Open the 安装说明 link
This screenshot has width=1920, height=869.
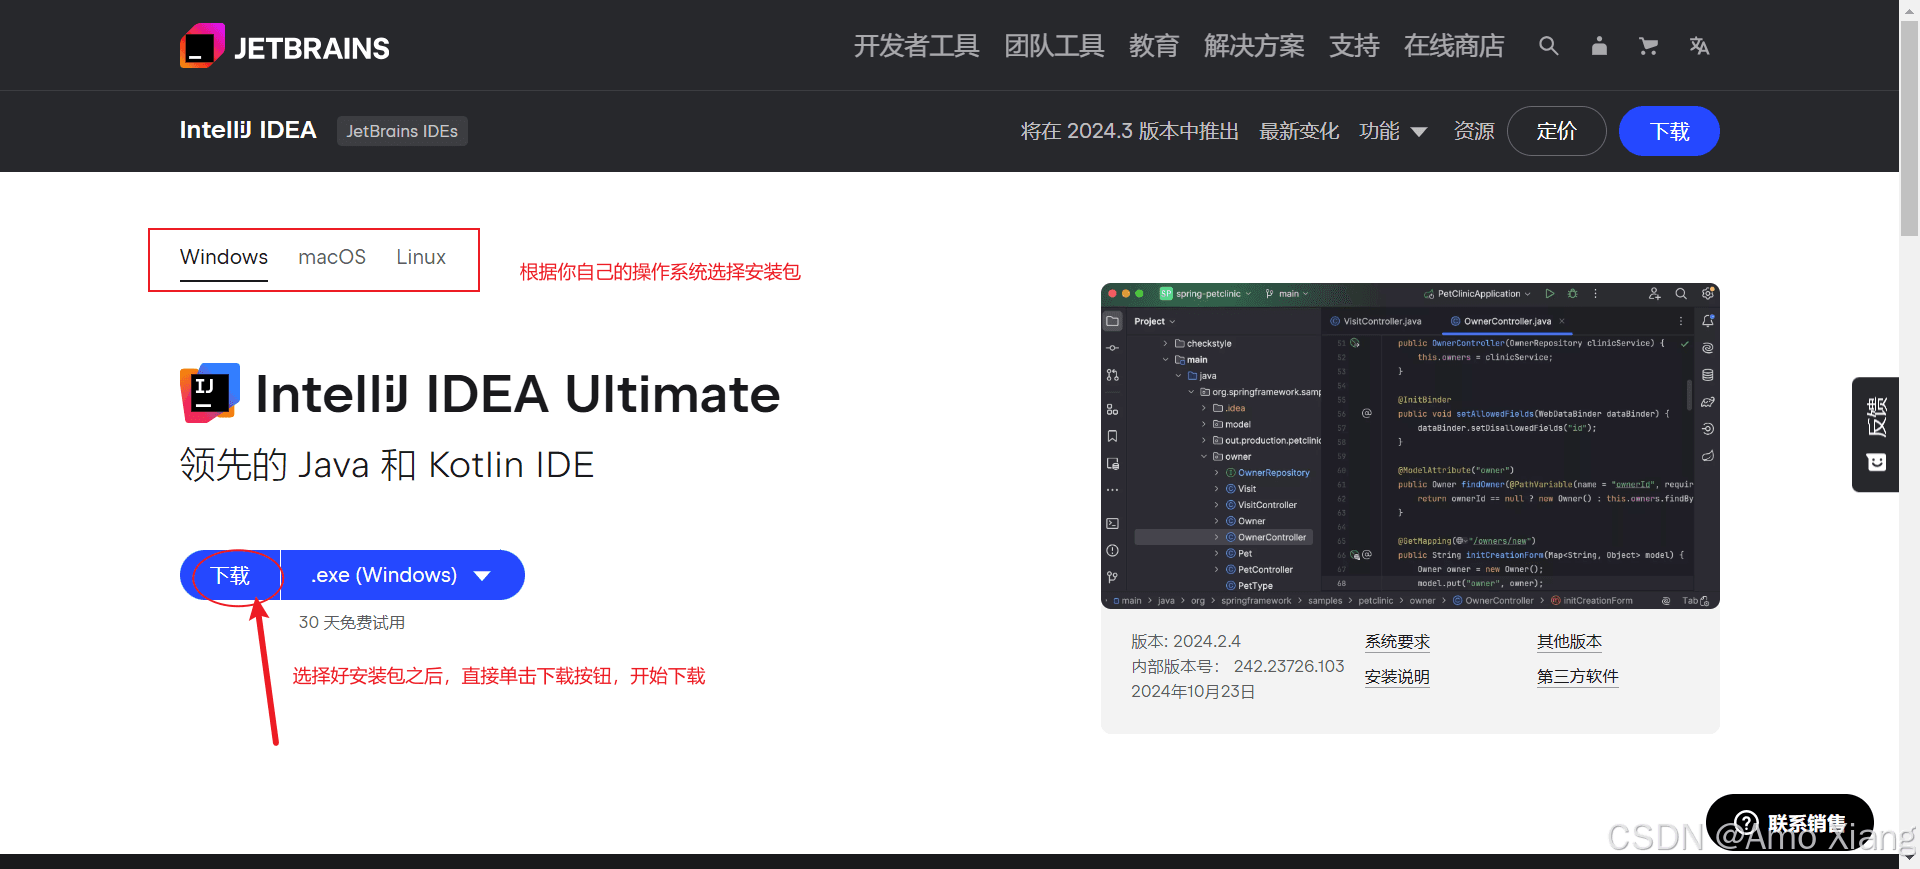1397,677
